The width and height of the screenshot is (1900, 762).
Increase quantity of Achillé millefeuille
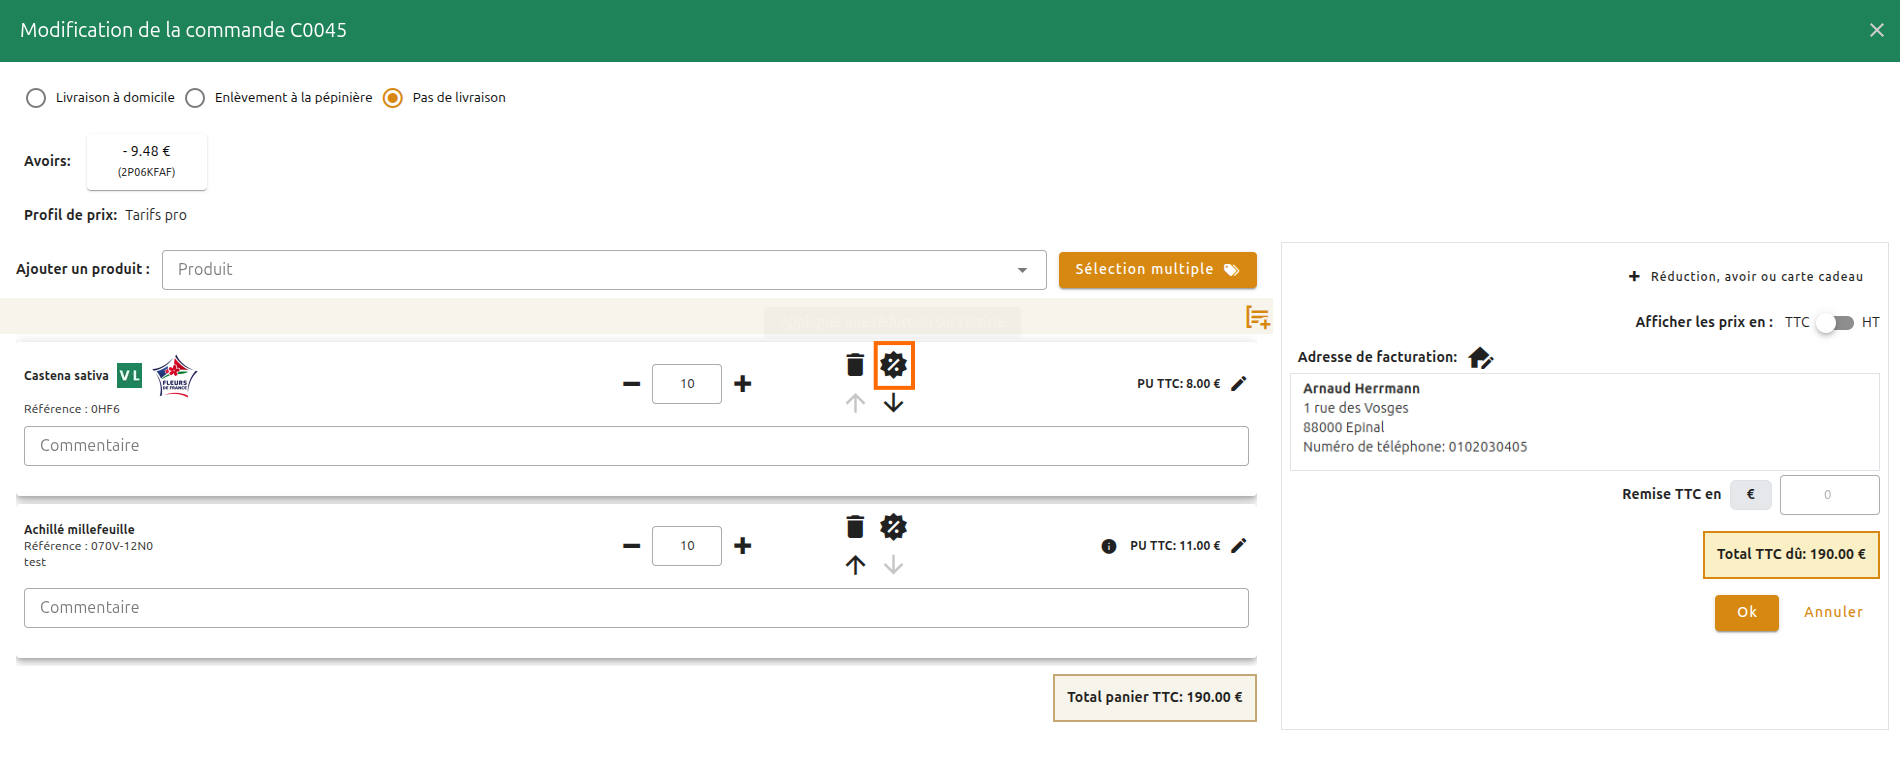tap(743, 546)
